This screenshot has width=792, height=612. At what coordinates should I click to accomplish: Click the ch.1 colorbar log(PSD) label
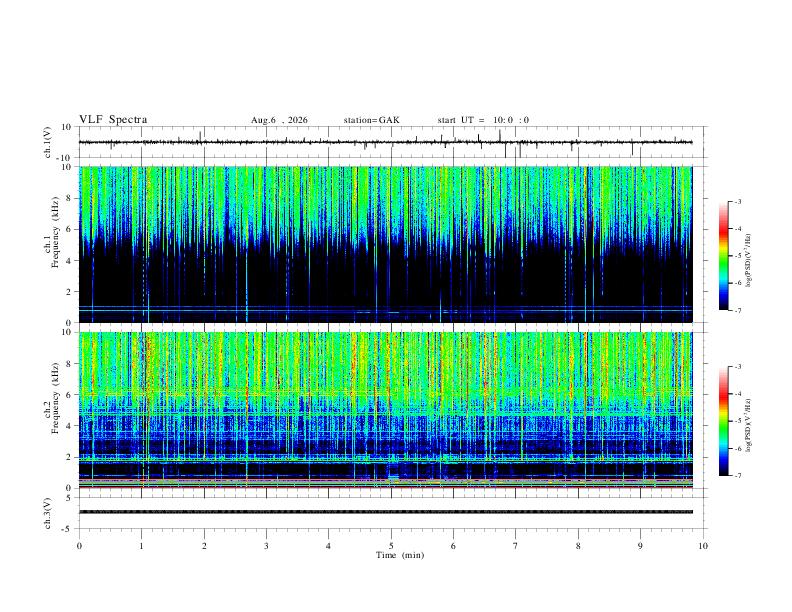coord(749,261)
